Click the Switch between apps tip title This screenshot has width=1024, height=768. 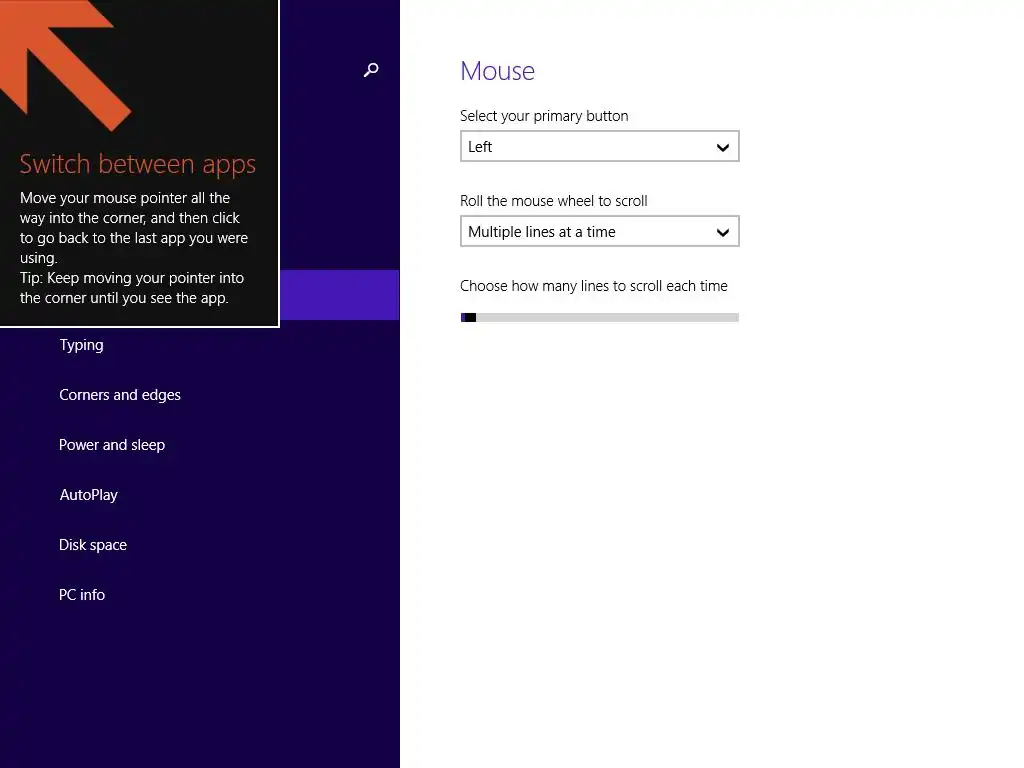click(x=138, y=164)
